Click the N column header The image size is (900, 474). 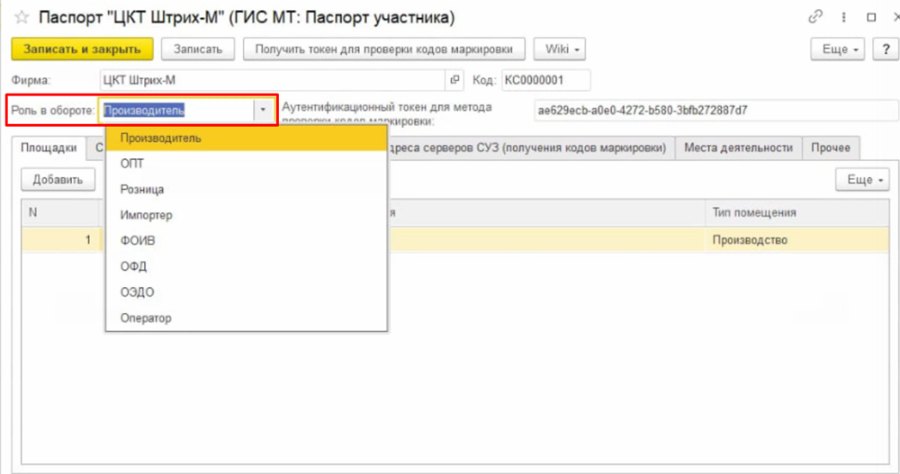tap(62, 213)
